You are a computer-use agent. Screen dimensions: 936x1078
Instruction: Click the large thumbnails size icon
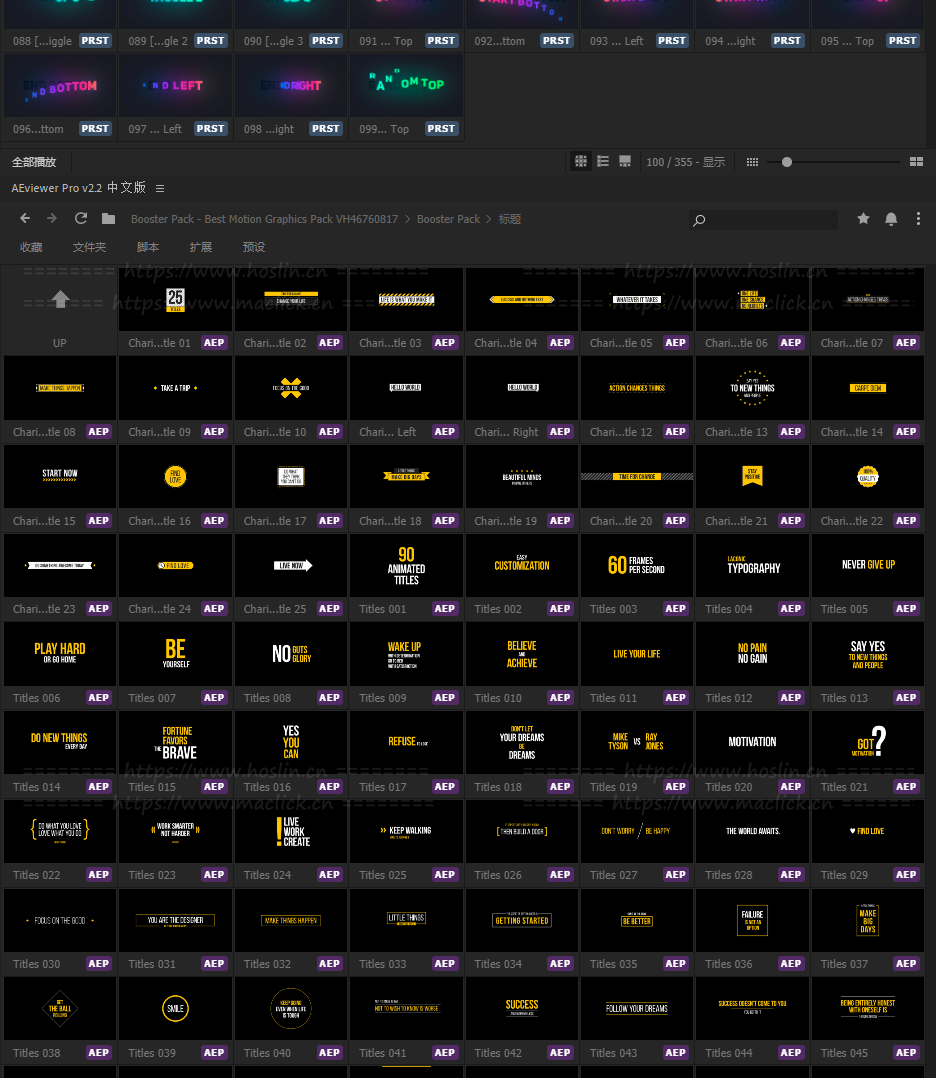(916, 162)
